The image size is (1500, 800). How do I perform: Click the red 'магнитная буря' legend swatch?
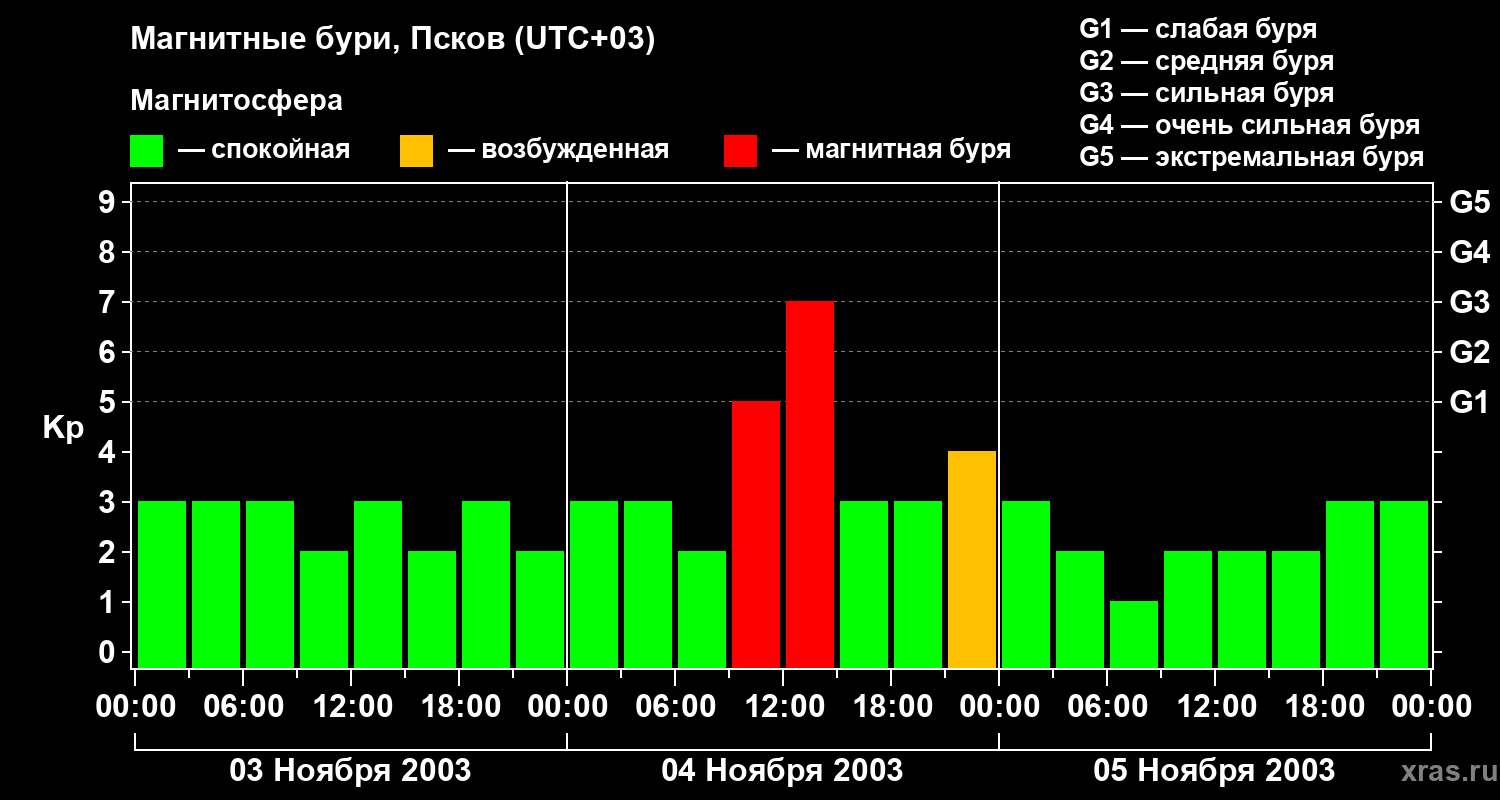740,151
